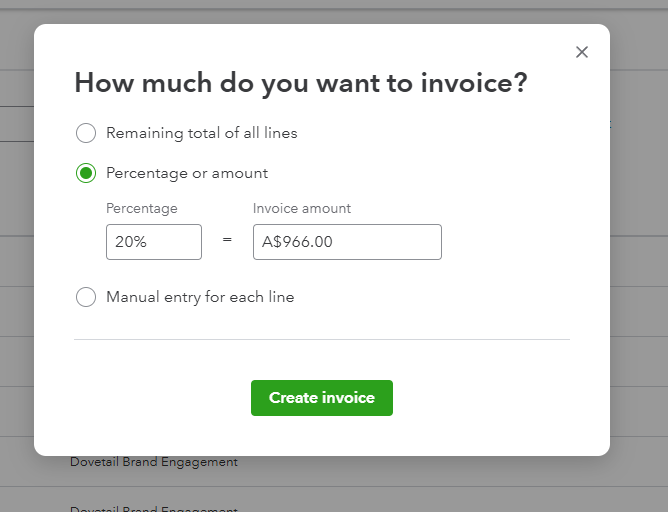
Task: Click the 'How much do you want to invoice?' heading
Action: click(300, 83)
